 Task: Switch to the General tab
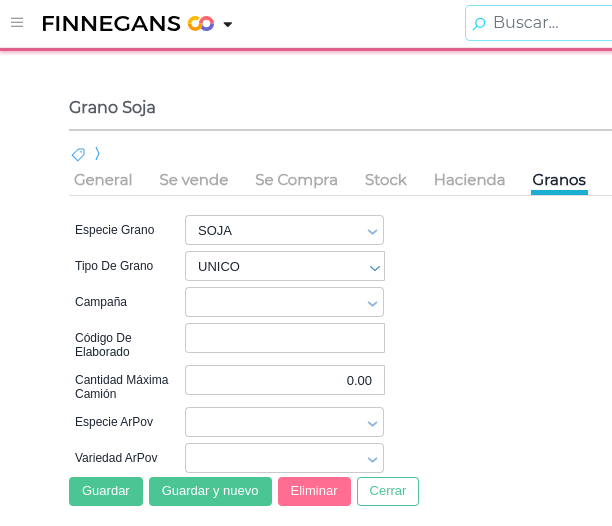point(103,180)
